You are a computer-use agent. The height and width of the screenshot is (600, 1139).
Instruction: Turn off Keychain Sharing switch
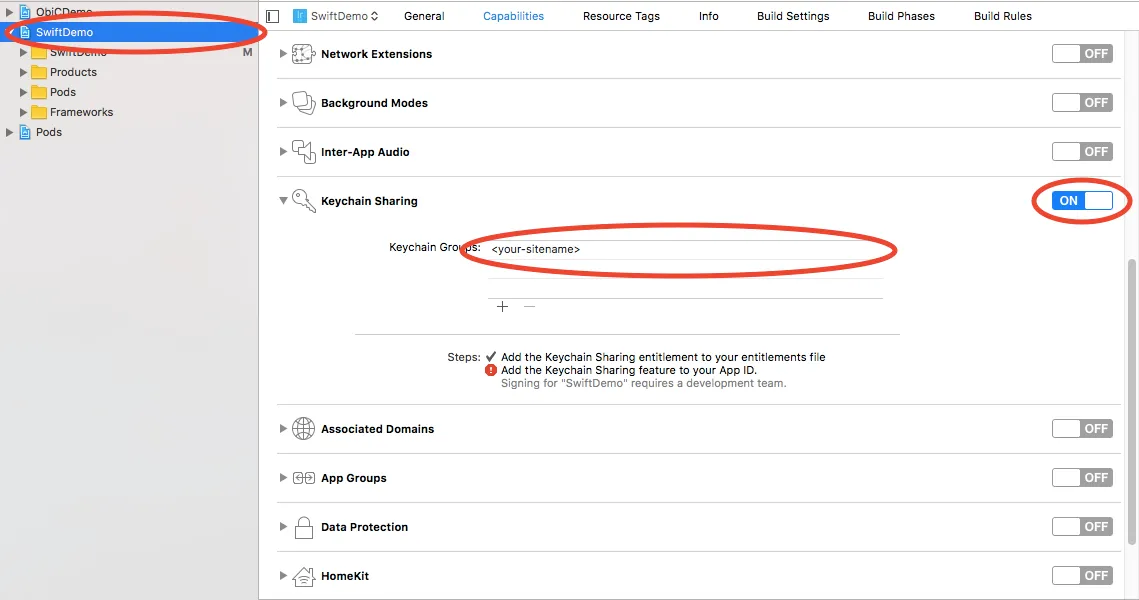click(1082, 201)
